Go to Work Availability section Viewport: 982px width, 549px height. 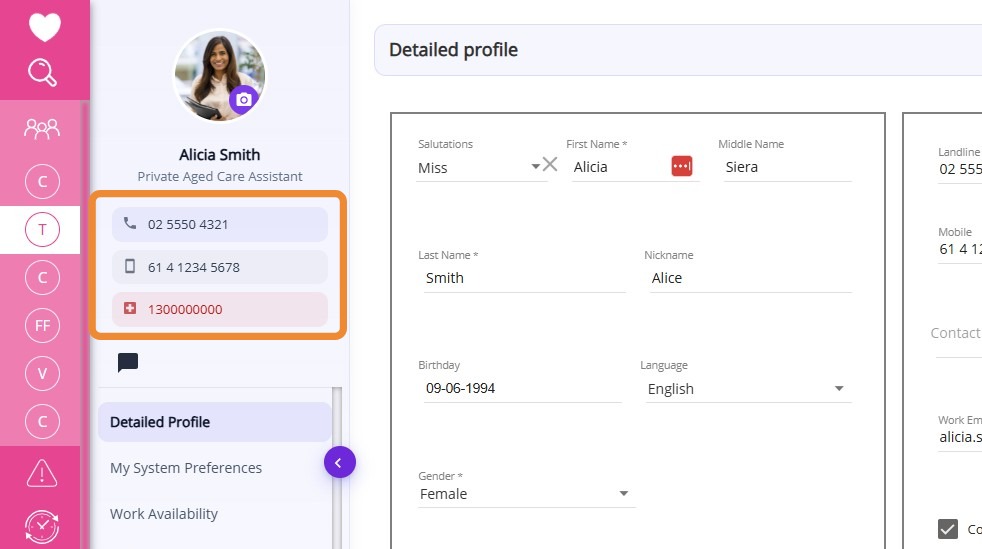164,514
